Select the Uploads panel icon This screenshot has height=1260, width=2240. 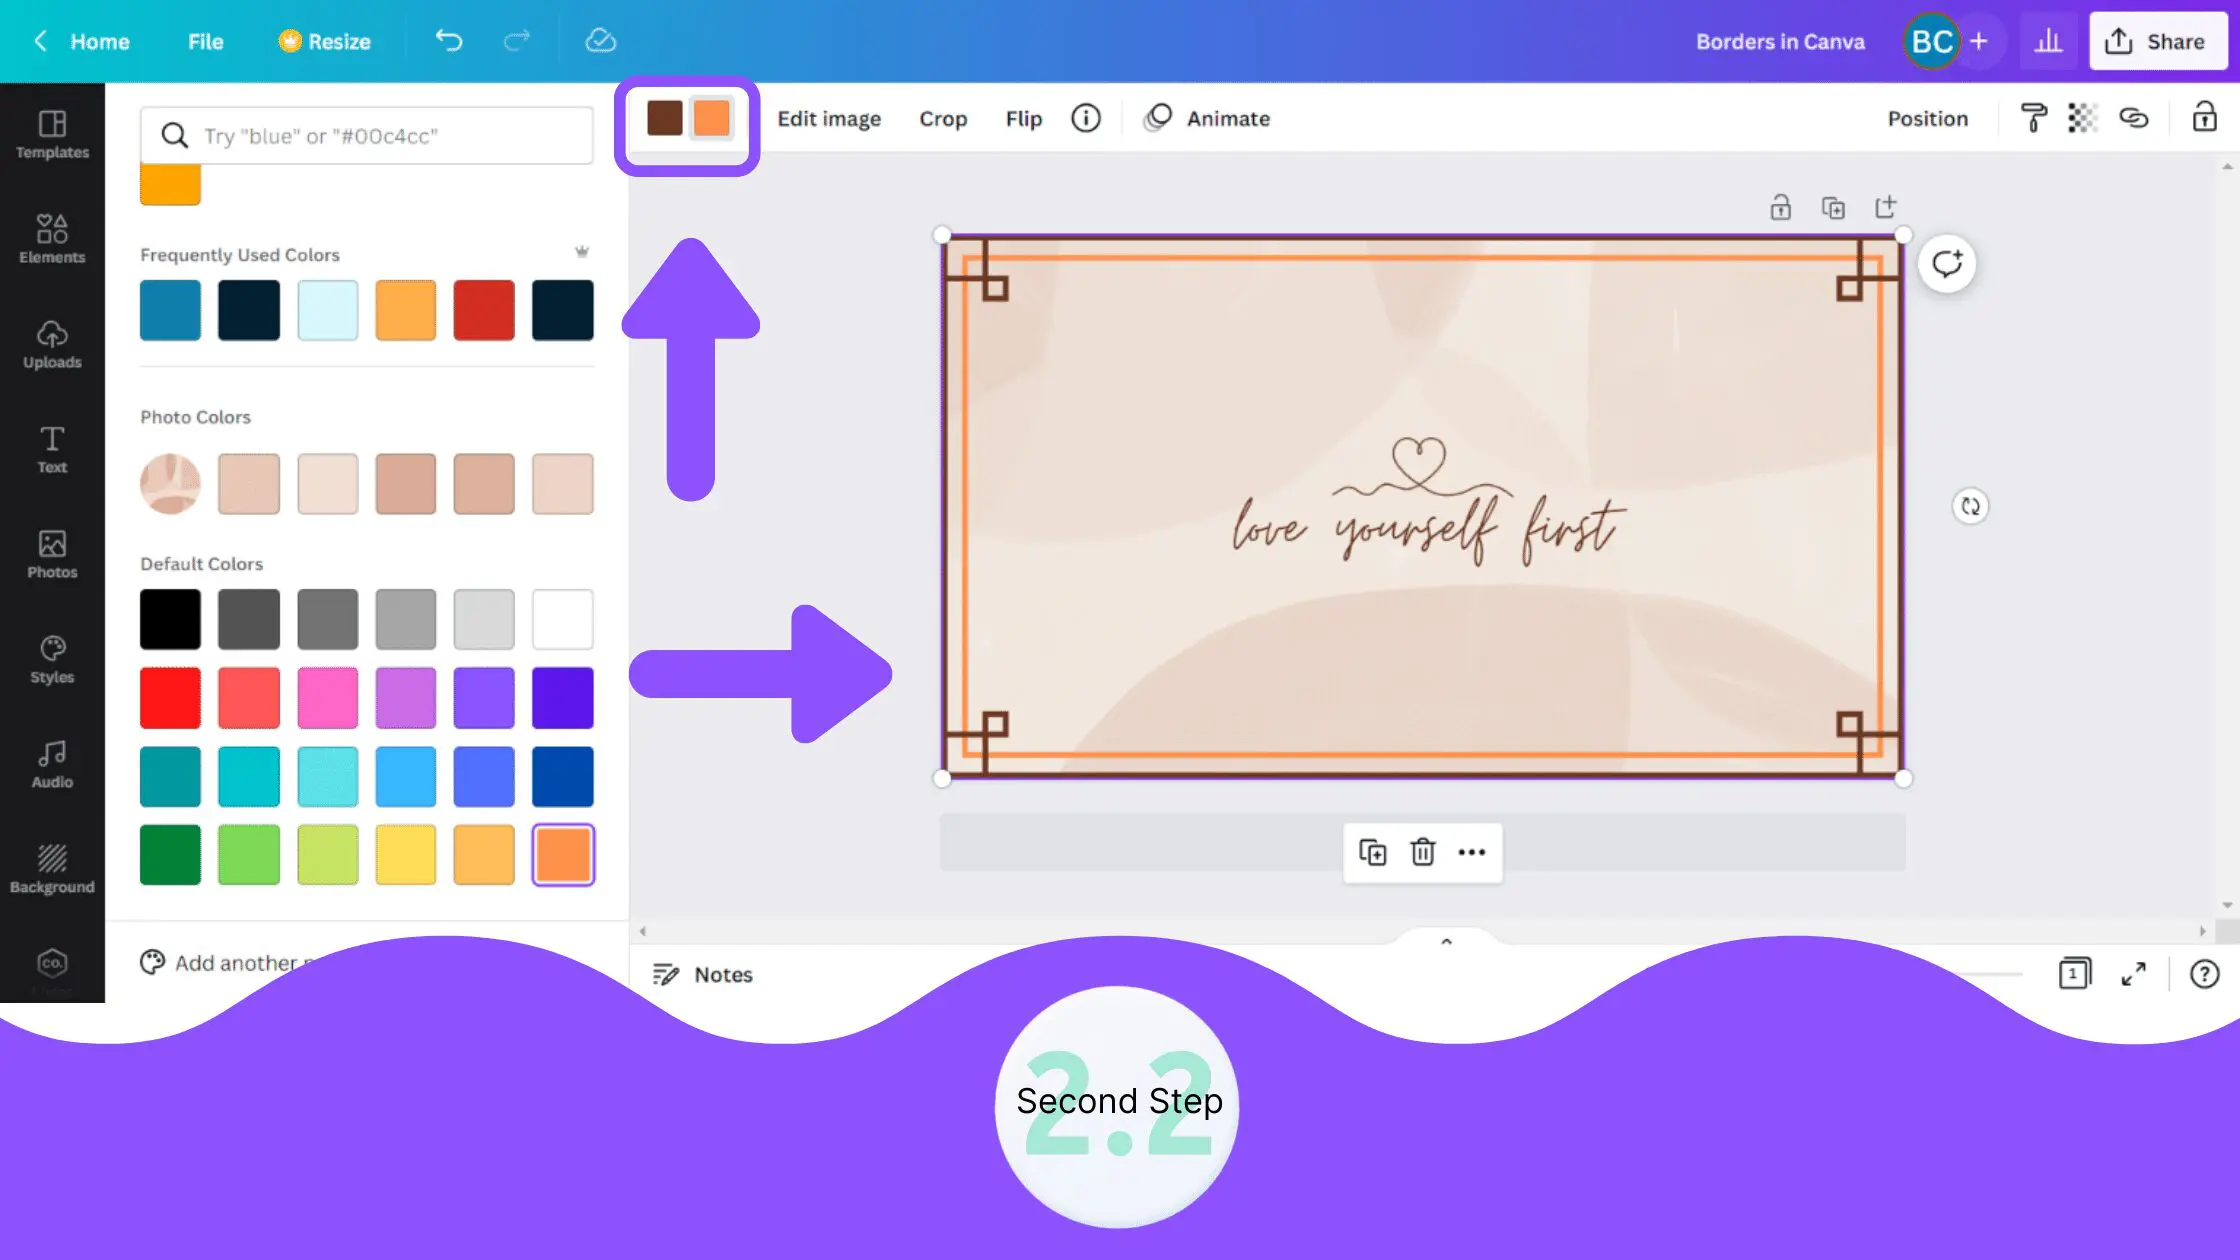tap(51, 337)
